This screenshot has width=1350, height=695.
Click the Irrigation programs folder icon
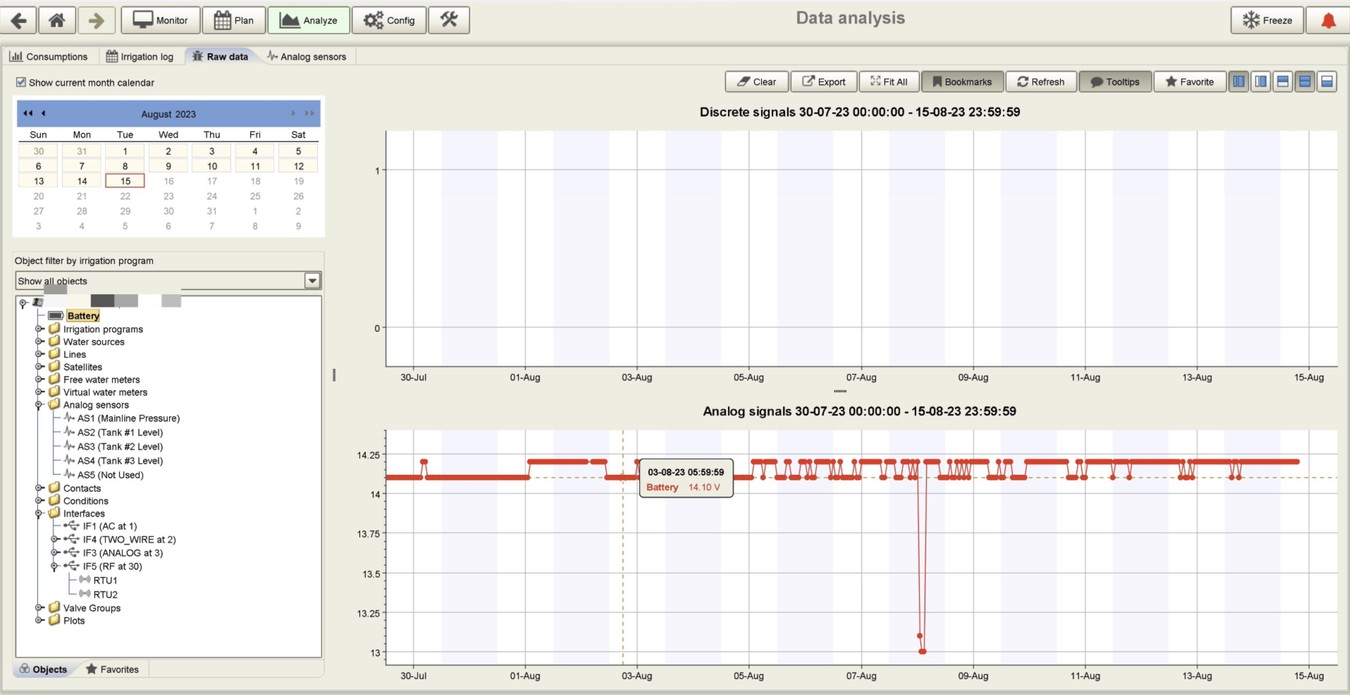click(x=54, y=329)
